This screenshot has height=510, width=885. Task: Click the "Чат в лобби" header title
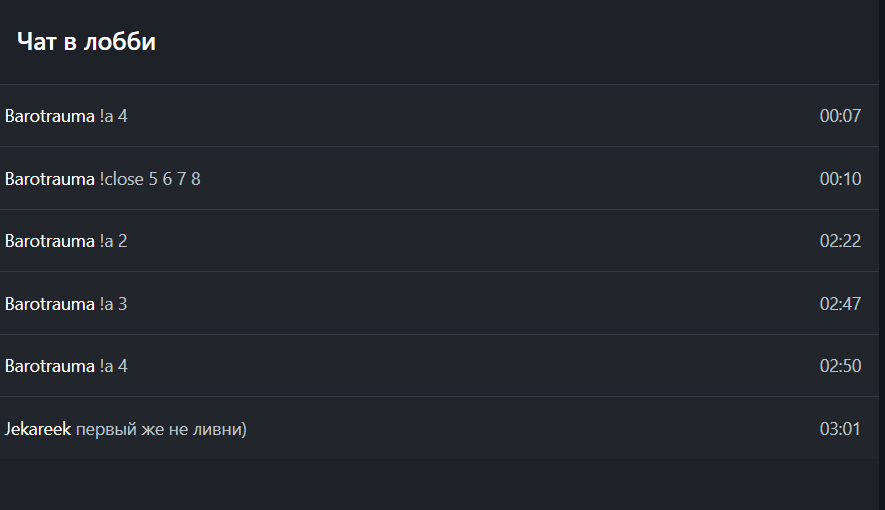(86, 42)
